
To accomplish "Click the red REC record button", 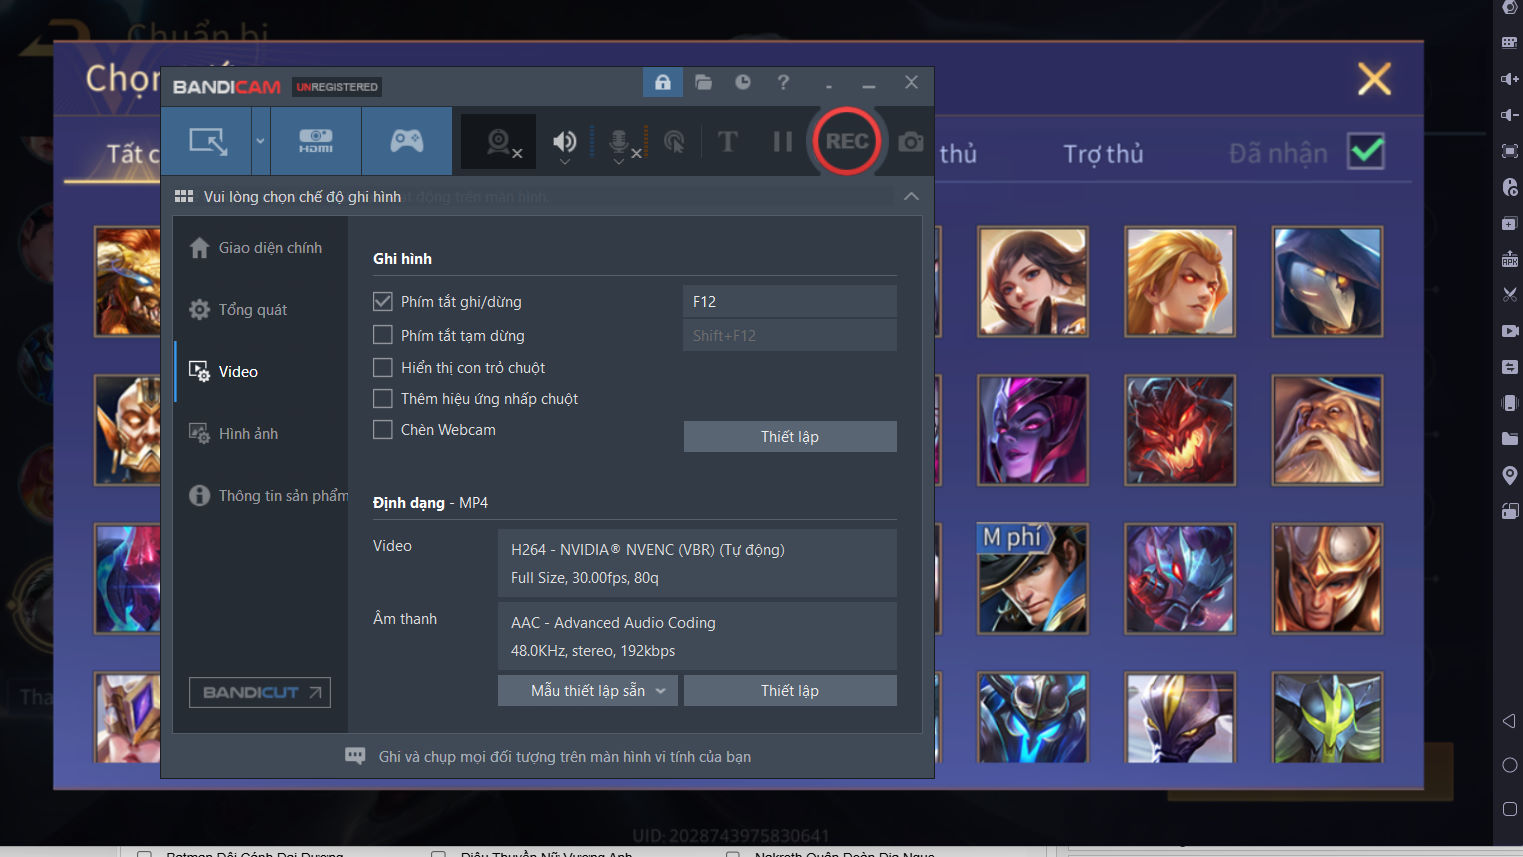I will (x=846, y=141).
